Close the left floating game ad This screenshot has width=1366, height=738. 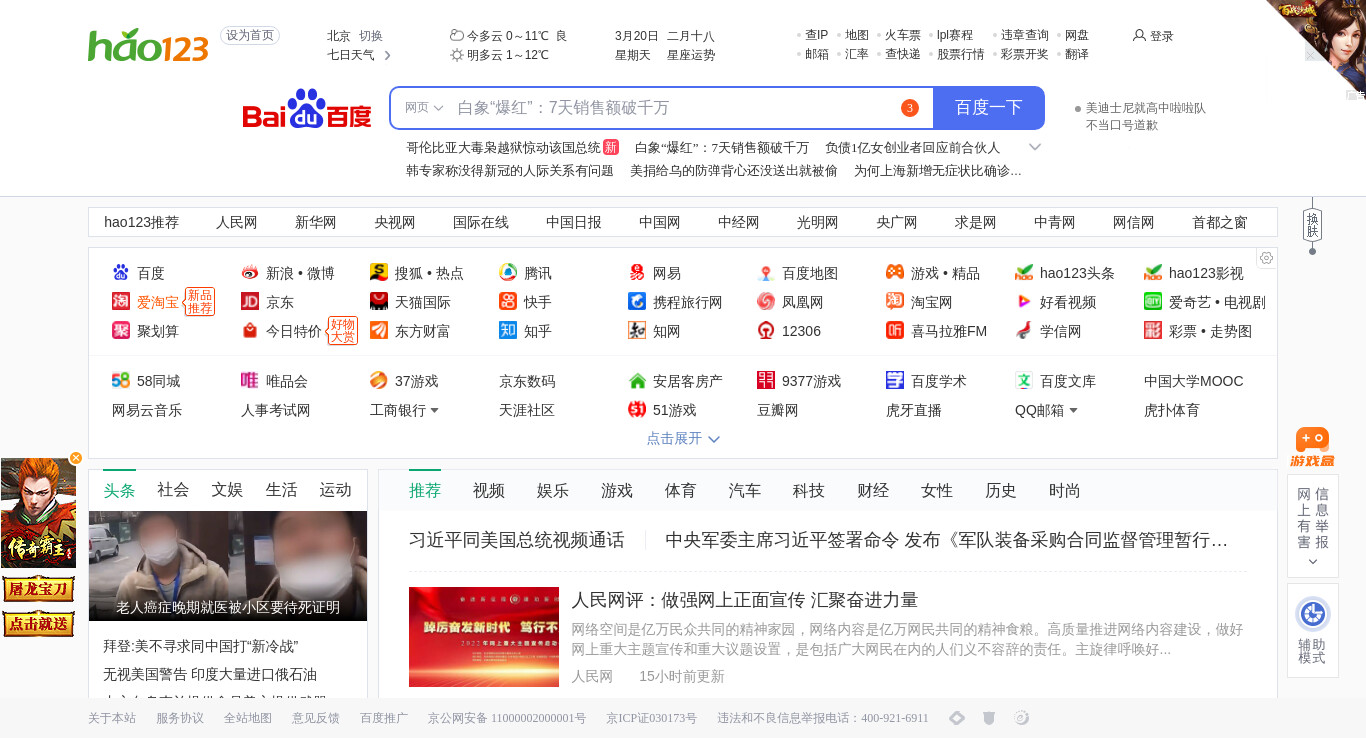[76, 458]
